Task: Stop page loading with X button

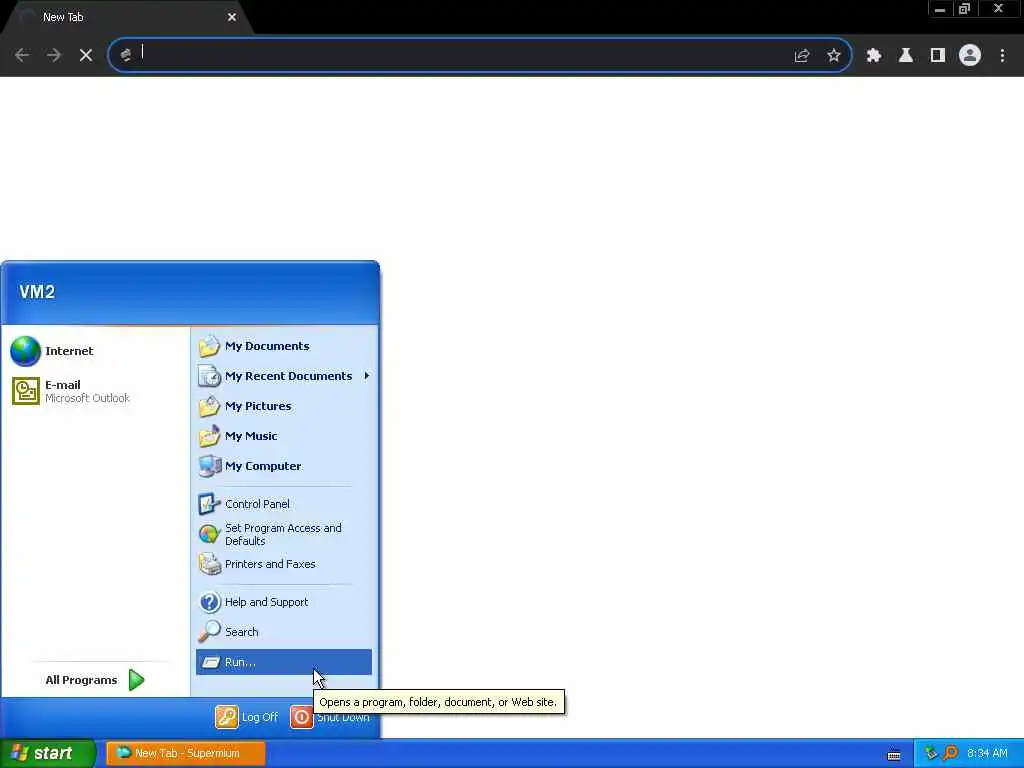Action: tap(86, 56)
